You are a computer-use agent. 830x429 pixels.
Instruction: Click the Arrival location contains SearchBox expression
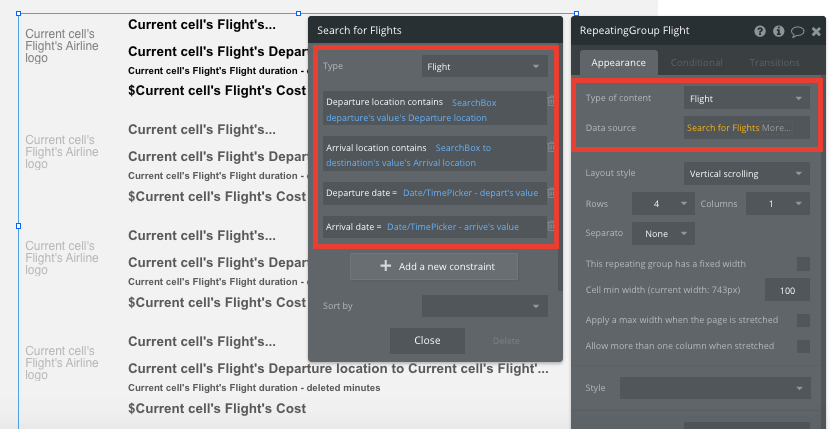435,155
